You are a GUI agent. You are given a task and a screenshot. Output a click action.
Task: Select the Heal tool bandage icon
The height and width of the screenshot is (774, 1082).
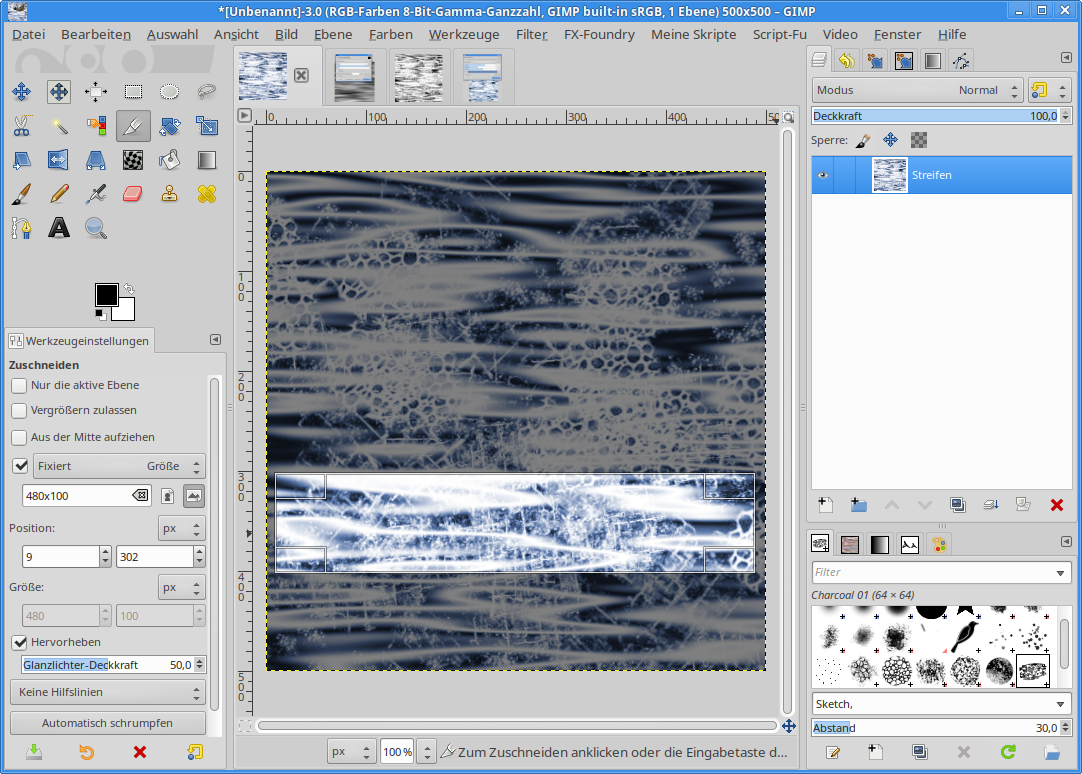pos(207,194)
